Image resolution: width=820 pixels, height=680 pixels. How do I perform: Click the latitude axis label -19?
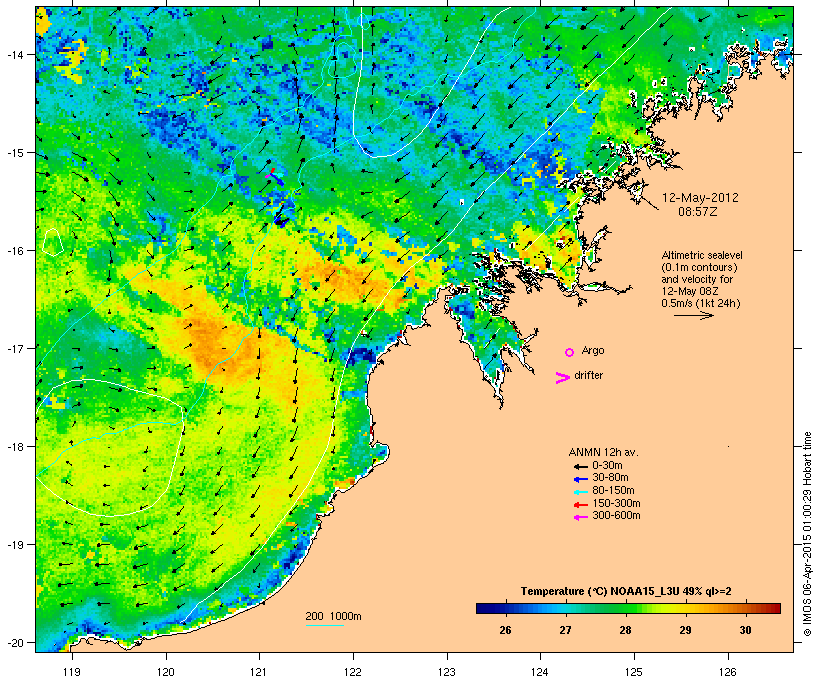[14, 545]
